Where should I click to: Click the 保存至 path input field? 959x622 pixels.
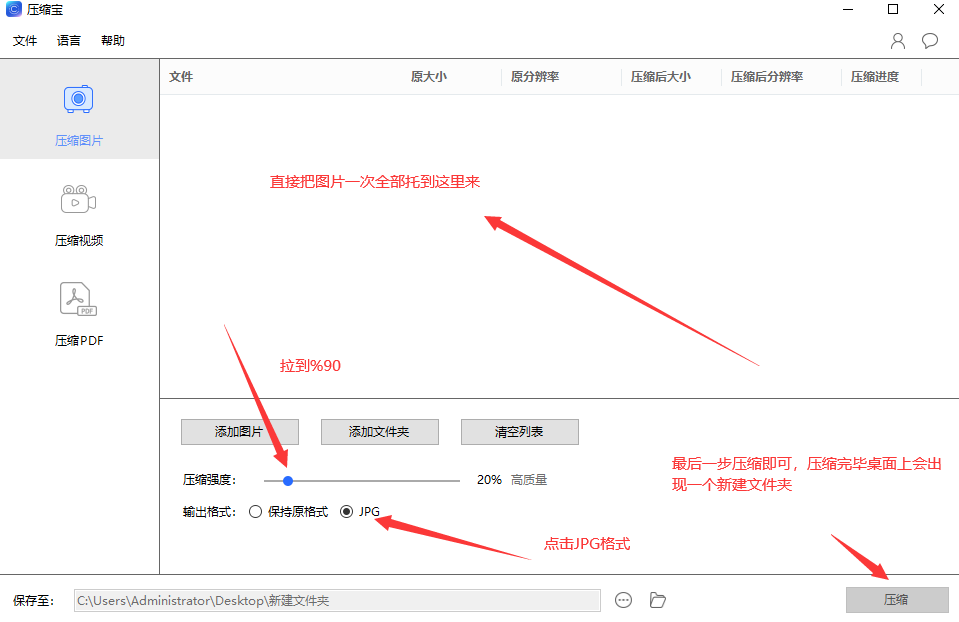[x=337, y=600]
